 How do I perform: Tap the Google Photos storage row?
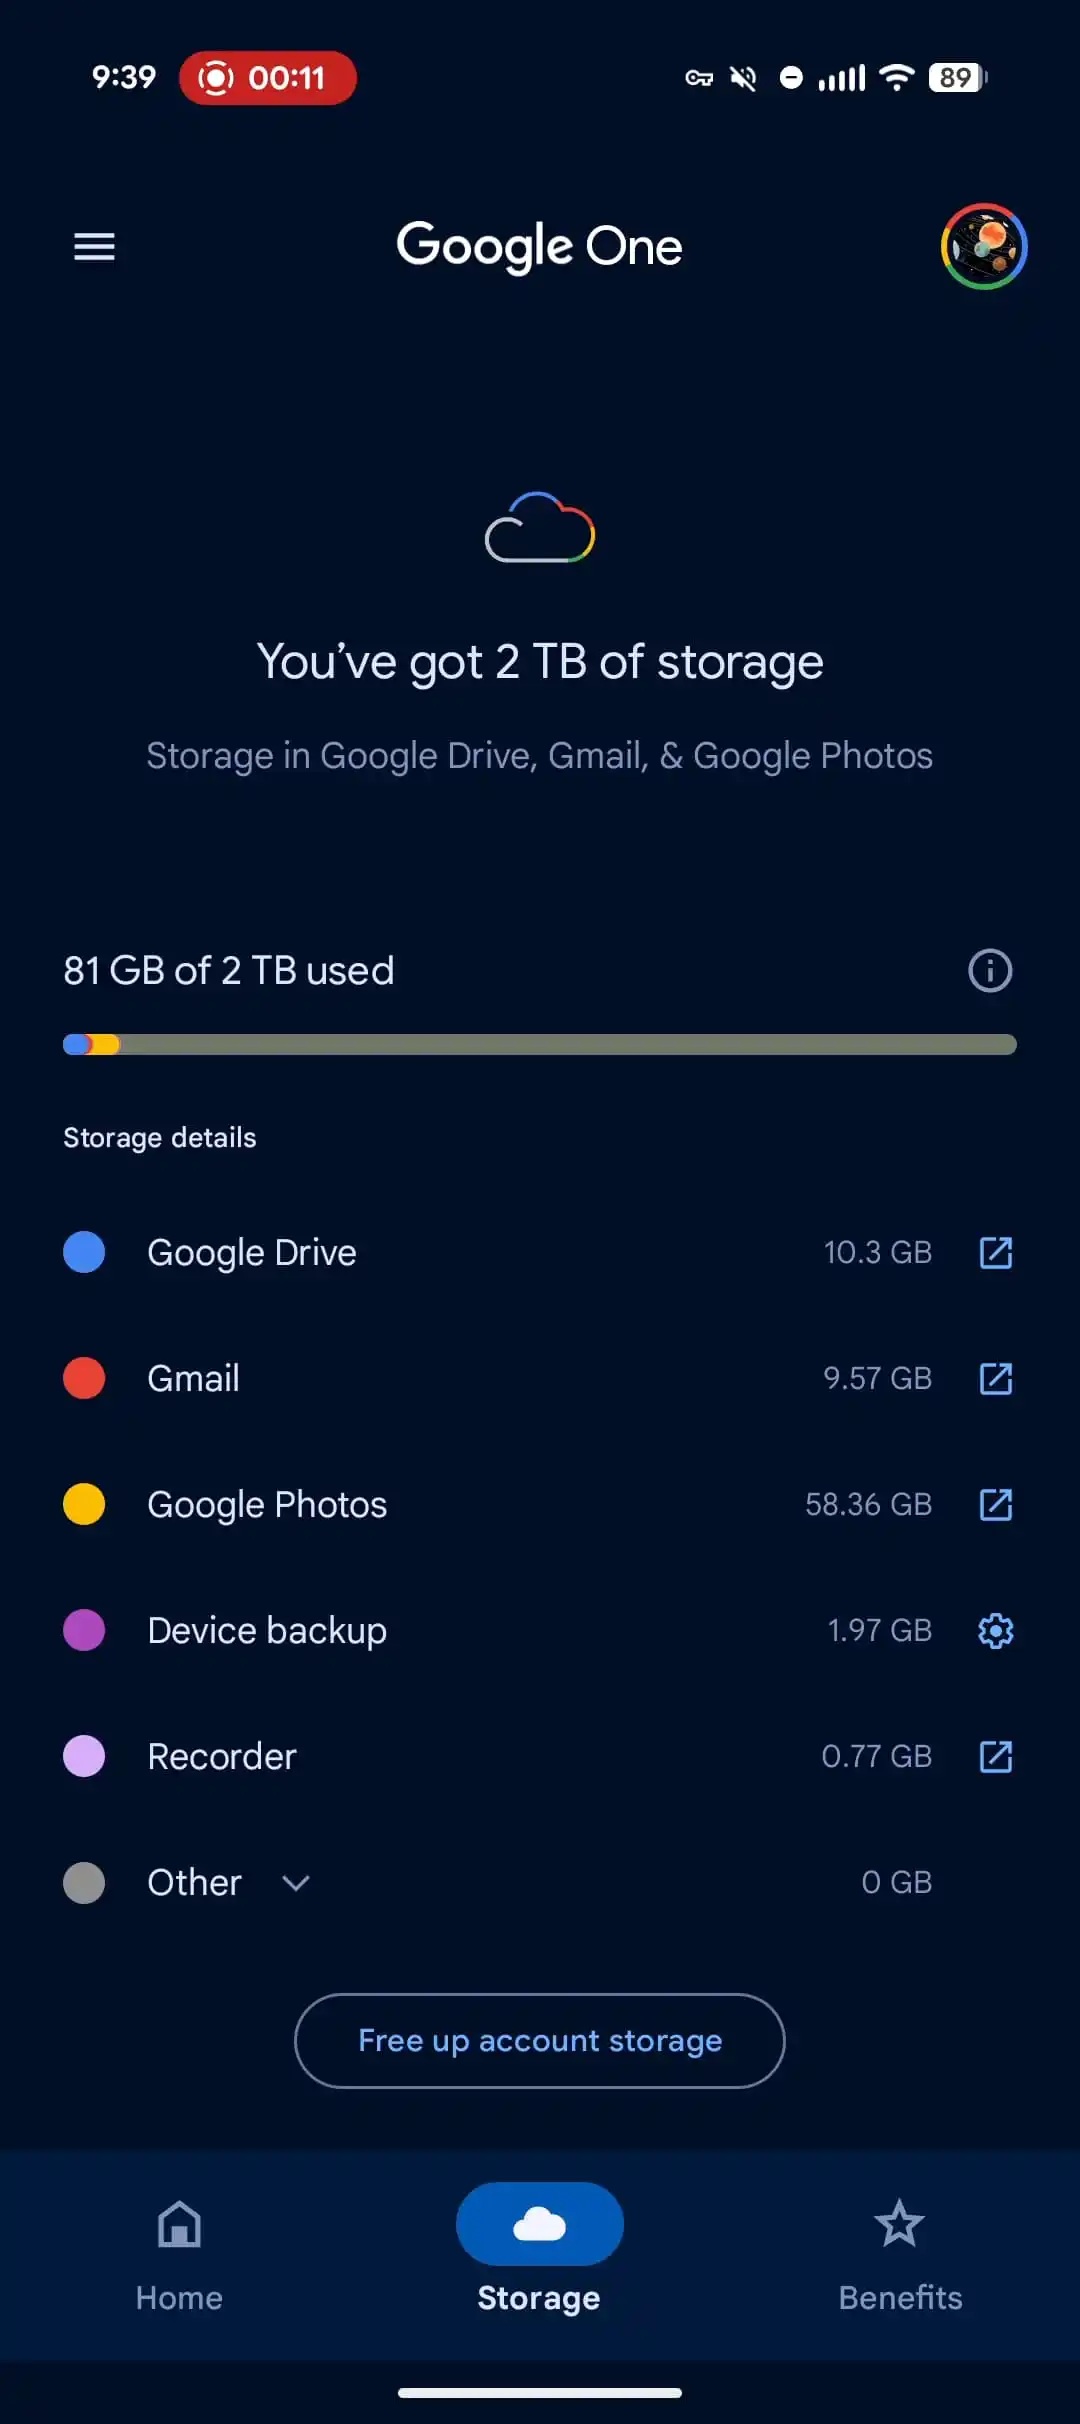pos(540,1504)
